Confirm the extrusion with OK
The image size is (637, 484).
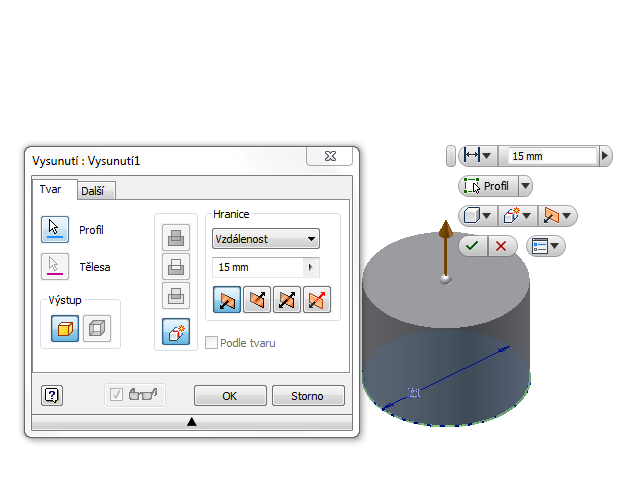point(230,396)
